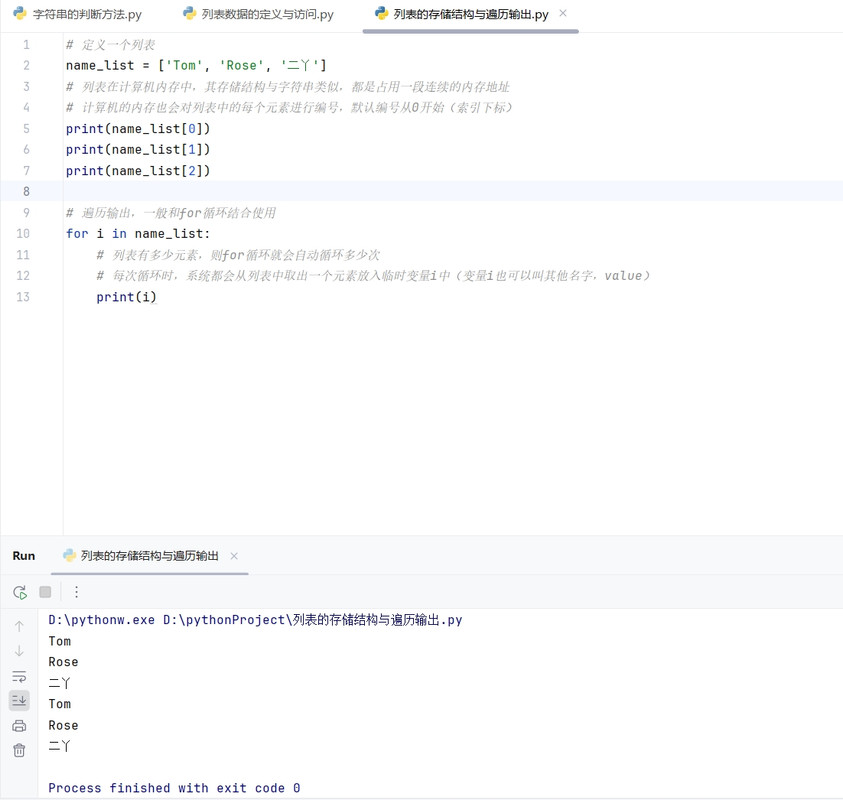The image size is (843, 800).
Task: Click the Stop process square icon
Action: [45, 592]
